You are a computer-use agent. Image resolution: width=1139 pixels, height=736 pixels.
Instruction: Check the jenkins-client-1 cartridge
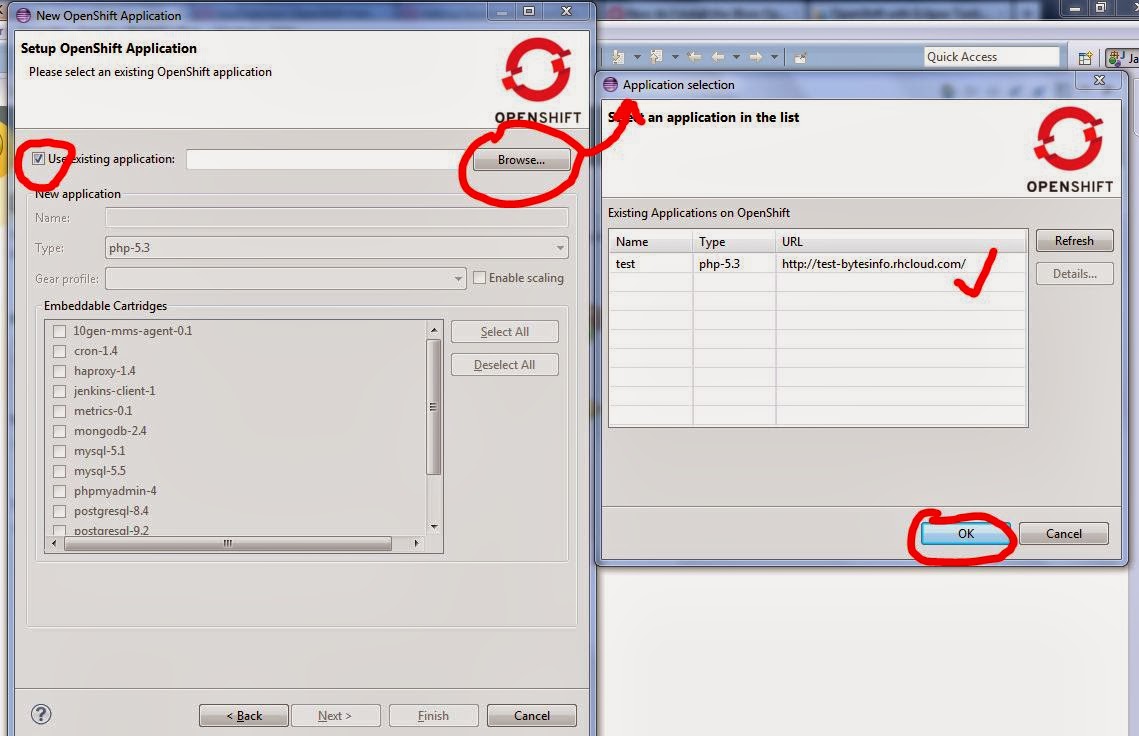[x=60, y=391]
